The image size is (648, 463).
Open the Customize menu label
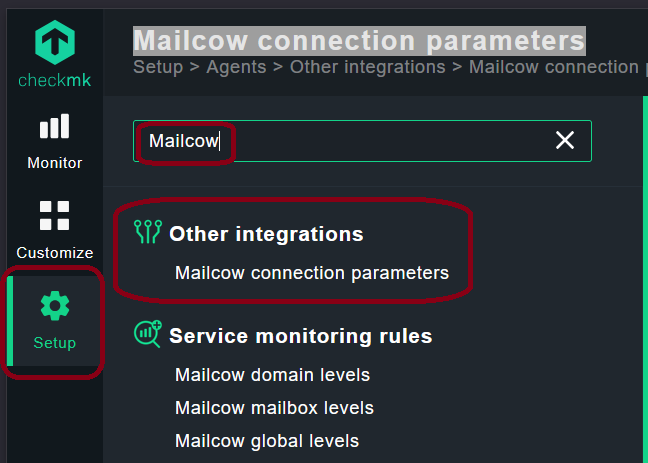[x=55, y=253]
